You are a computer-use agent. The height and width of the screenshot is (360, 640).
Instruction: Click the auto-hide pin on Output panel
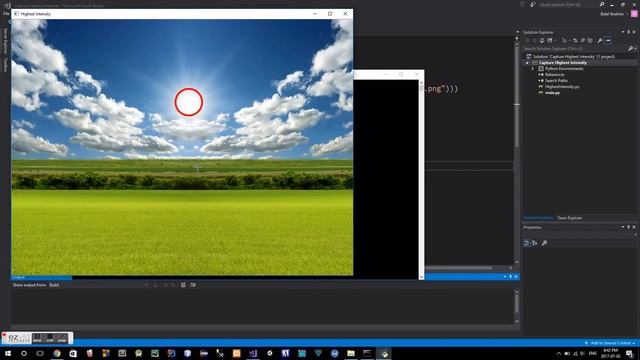pyautogui.click(x=510, y=277)
